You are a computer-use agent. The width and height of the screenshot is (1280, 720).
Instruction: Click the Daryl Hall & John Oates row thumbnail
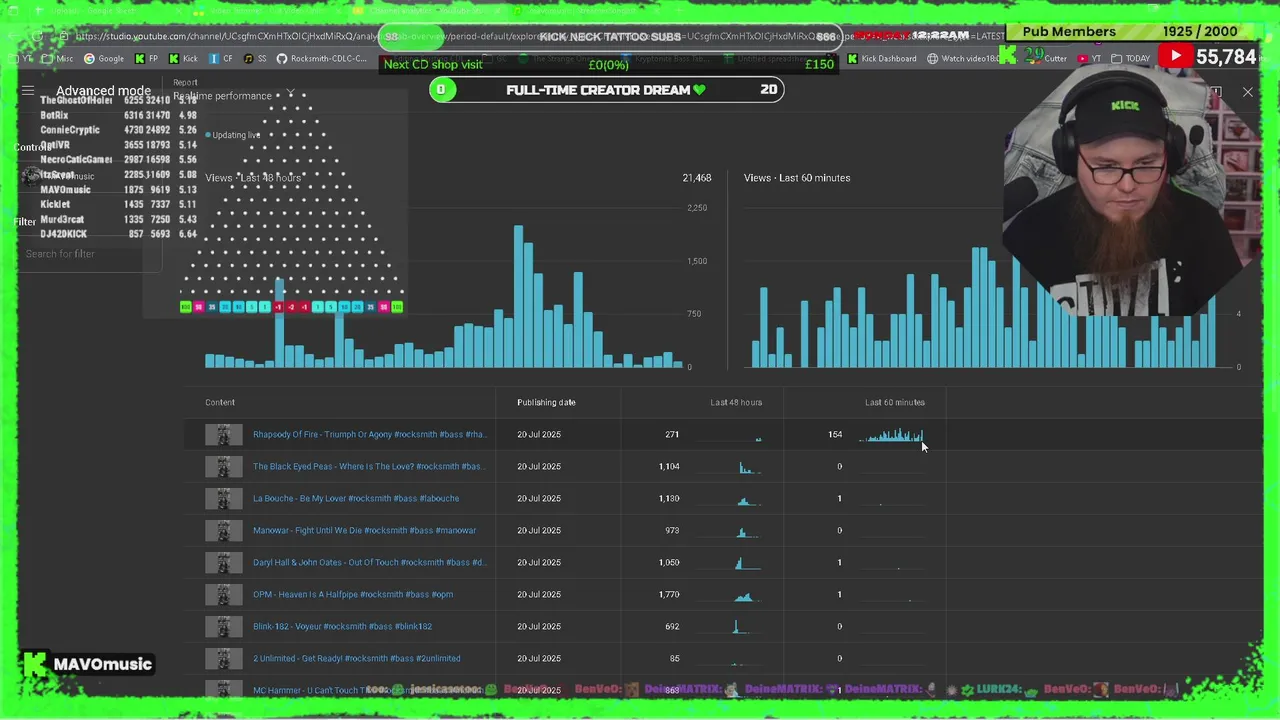[223, 562]
